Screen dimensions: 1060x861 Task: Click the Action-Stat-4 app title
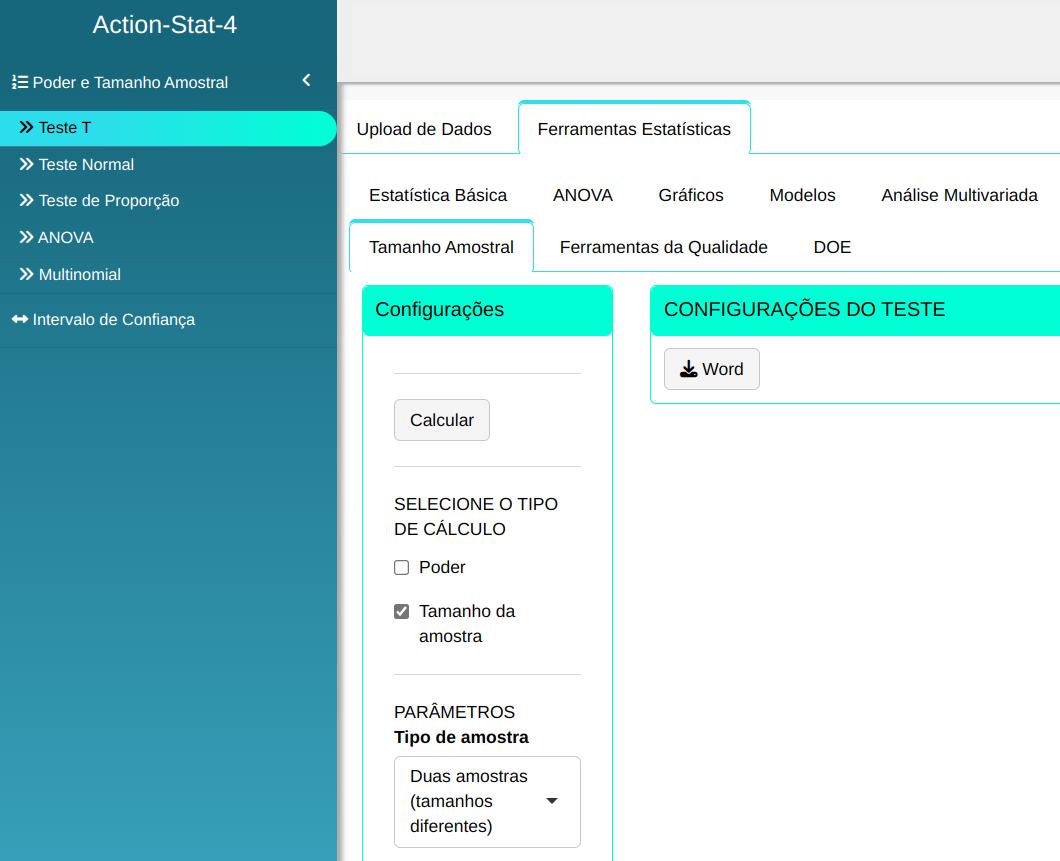(x=165, y=25)
